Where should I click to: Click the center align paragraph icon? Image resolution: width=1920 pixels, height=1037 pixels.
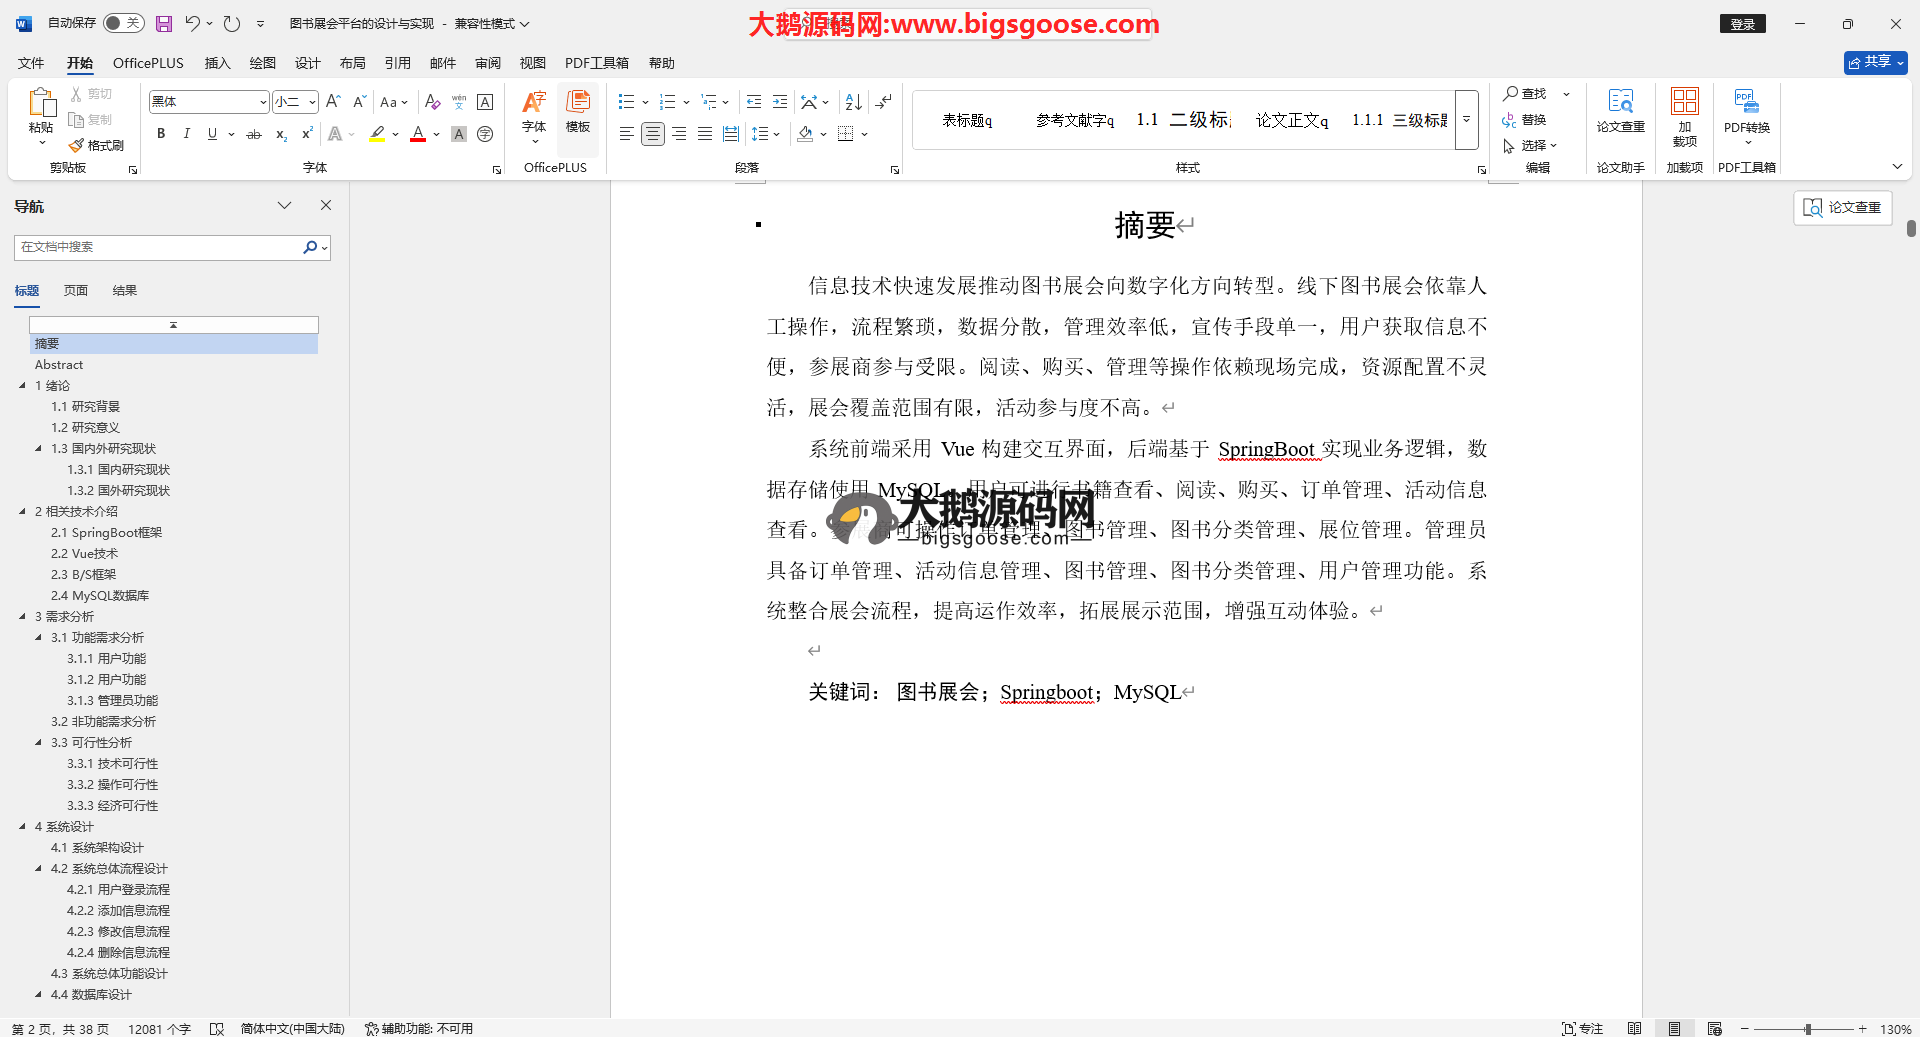[652, 134]
